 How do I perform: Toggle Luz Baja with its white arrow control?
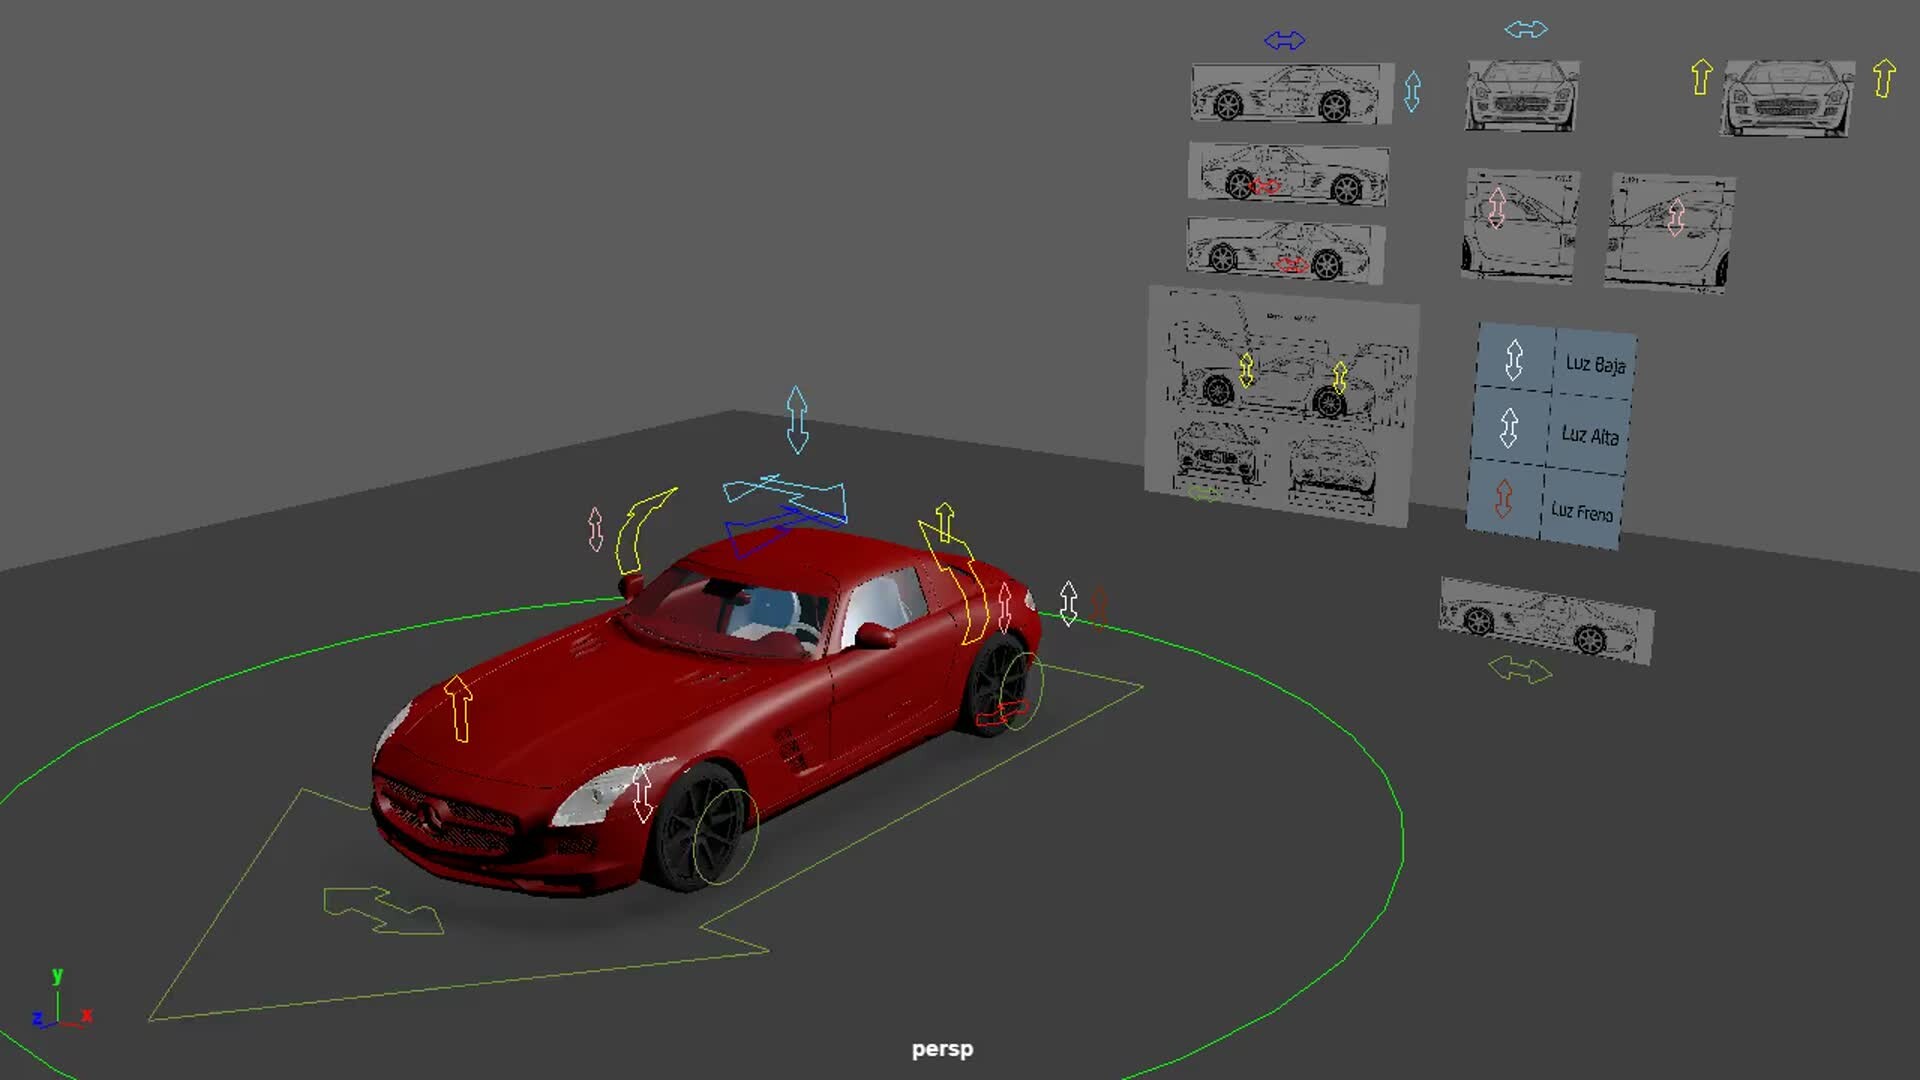1513,357
